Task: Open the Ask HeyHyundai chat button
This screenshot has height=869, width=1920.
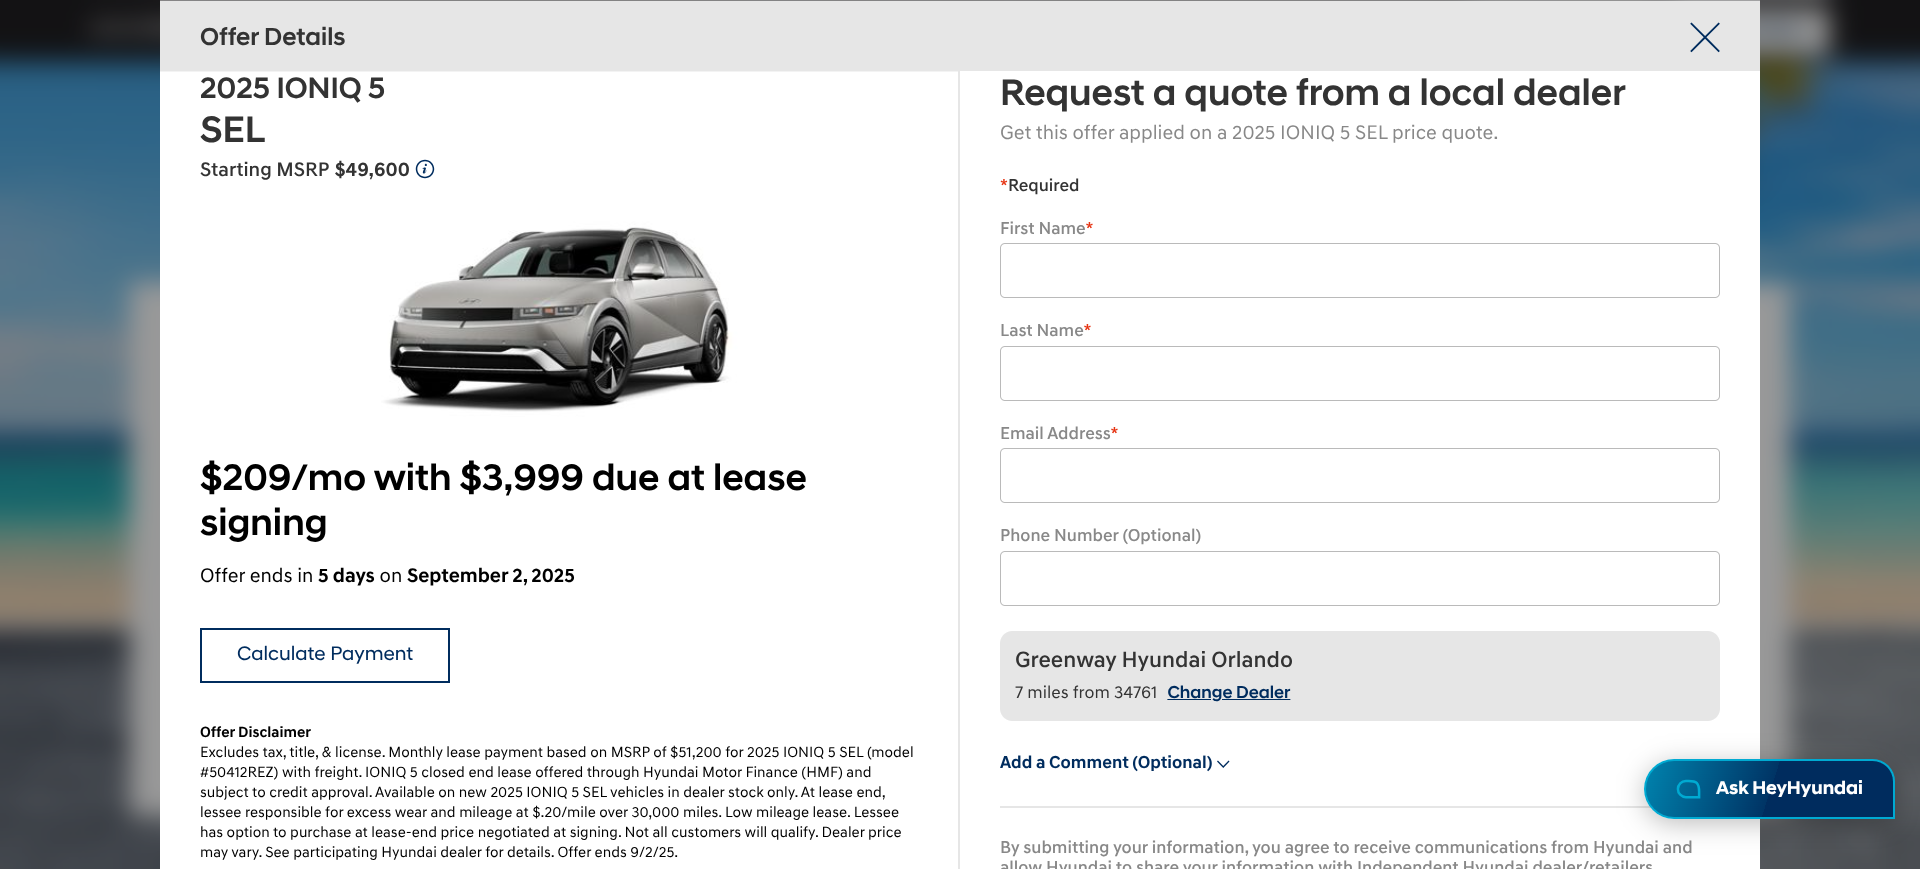Action: (x=1769, y=789)
